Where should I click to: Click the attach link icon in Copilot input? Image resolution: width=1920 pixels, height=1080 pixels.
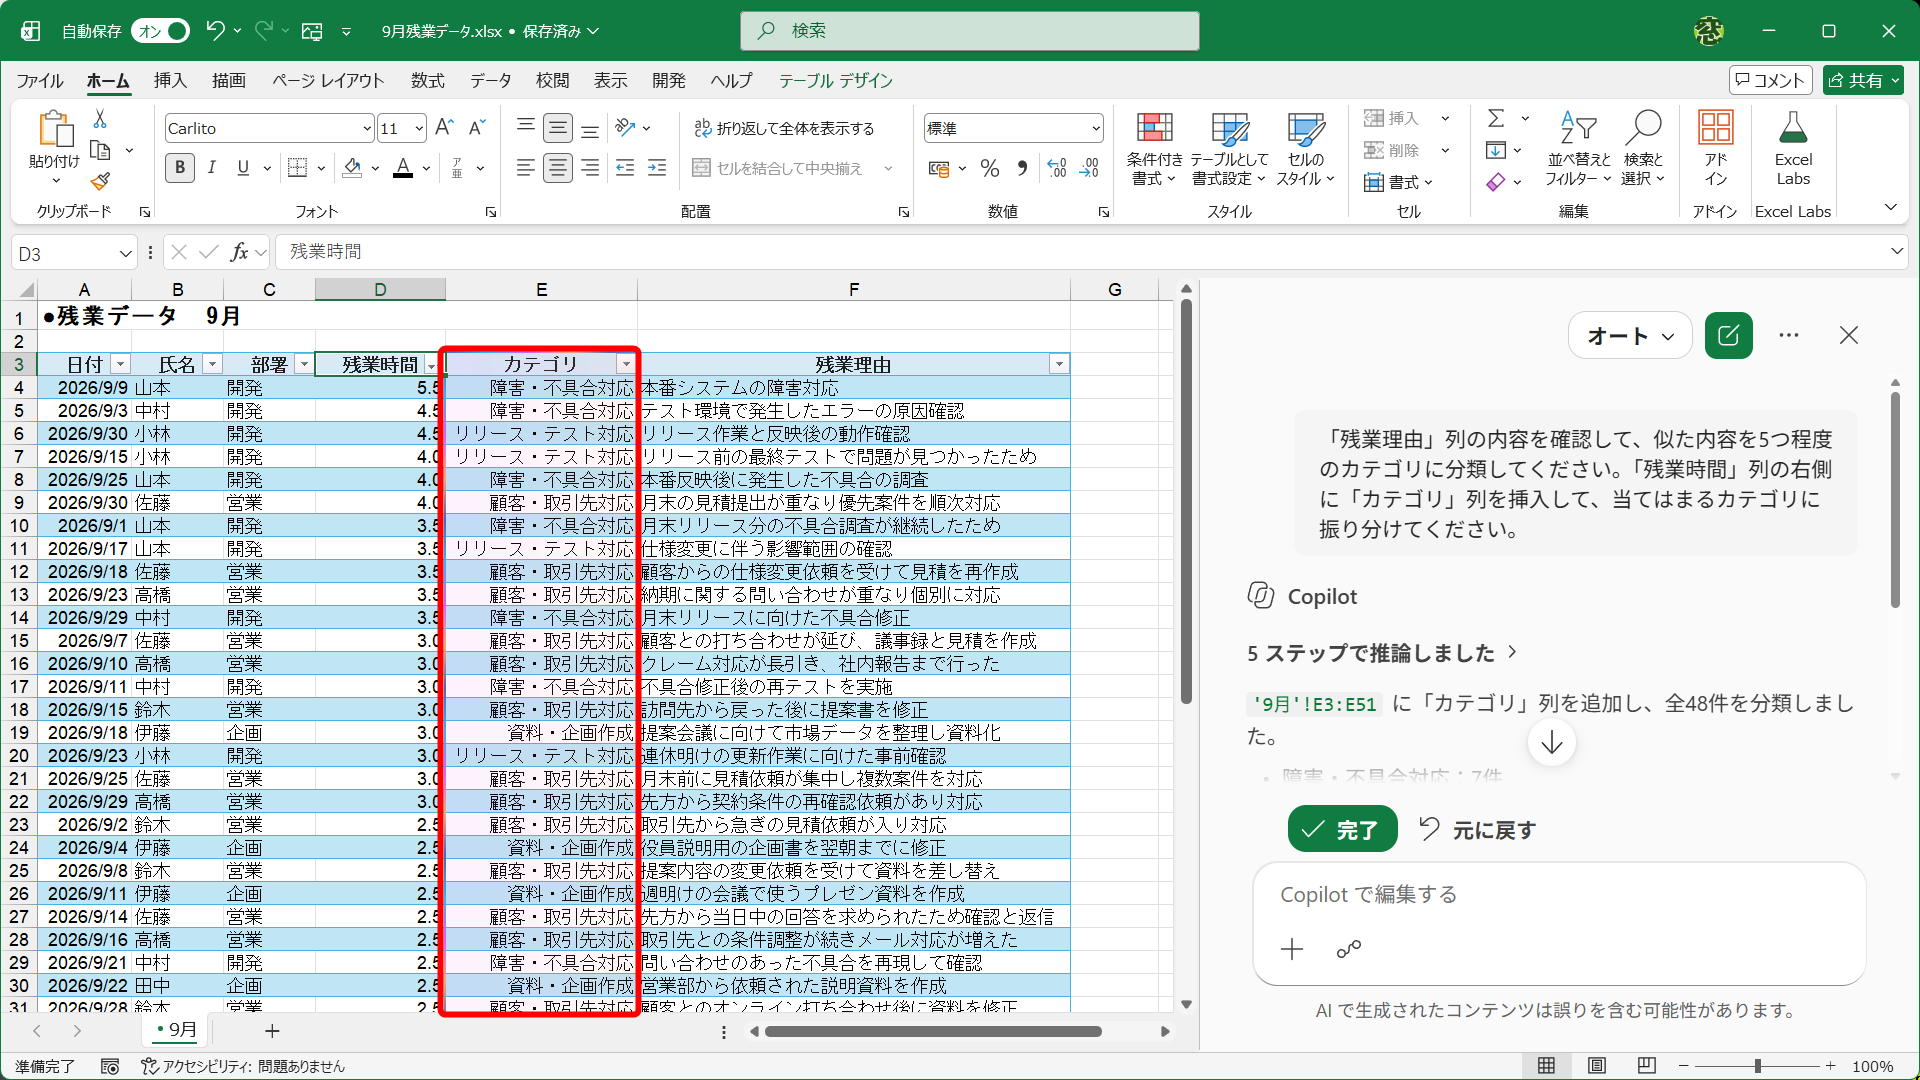point(1349,949)
